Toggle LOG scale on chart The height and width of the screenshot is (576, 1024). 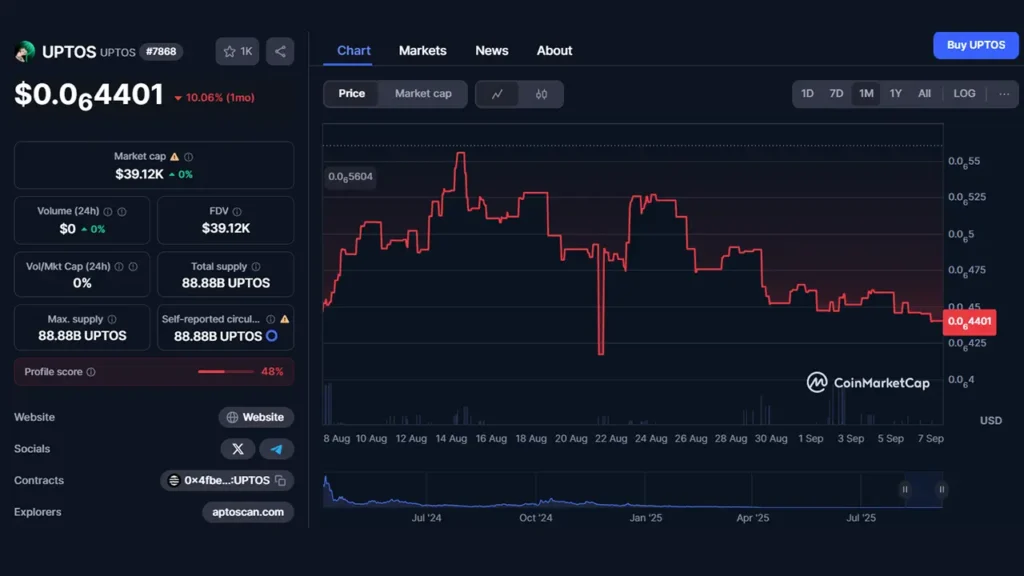pos(965,94)
